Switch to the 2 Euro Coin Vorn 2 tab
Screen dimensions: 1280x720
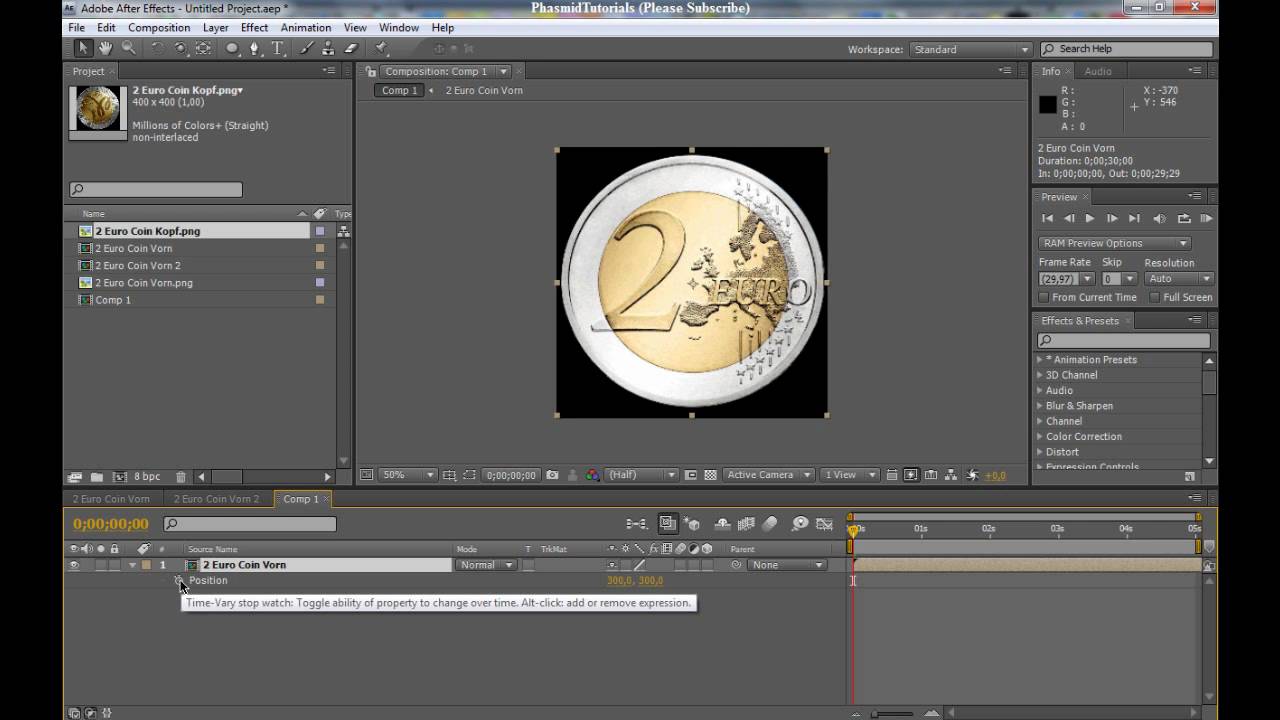coord(216,499)
